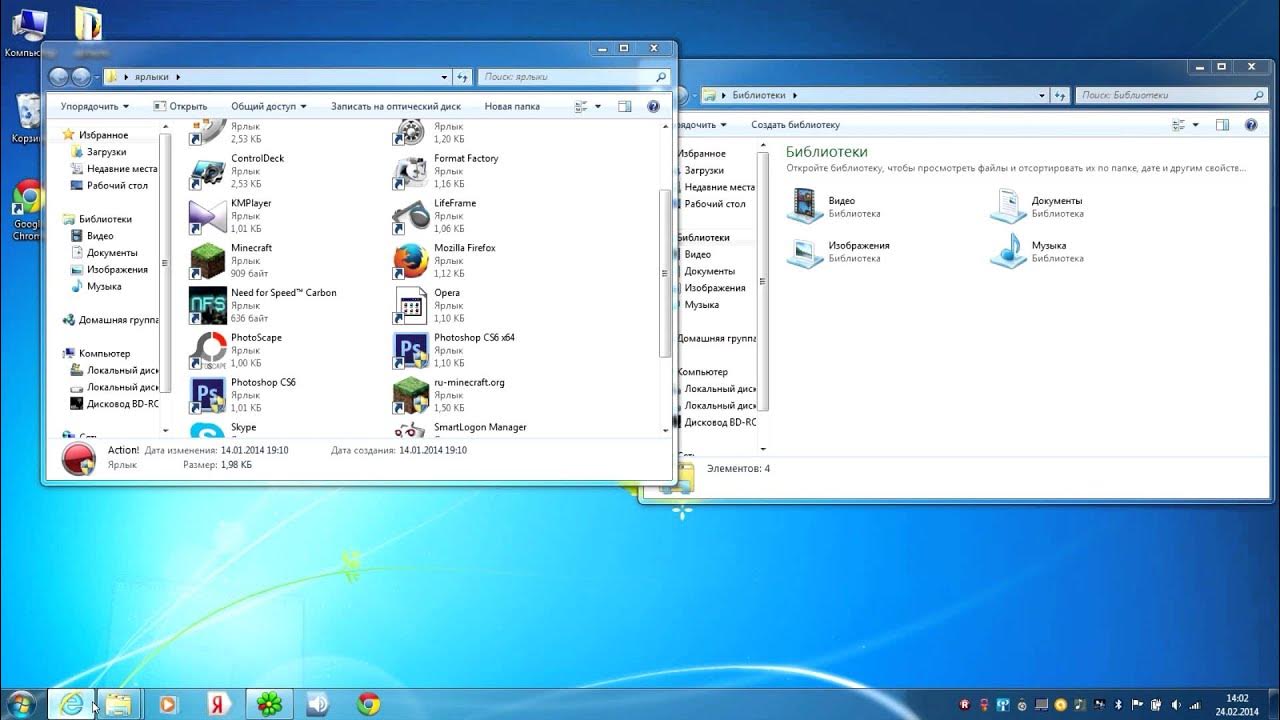Viewport: 1280px width, 720px height.
Task: Toggle preview pane in ярлыки window
Action: (x=625, y=106)
